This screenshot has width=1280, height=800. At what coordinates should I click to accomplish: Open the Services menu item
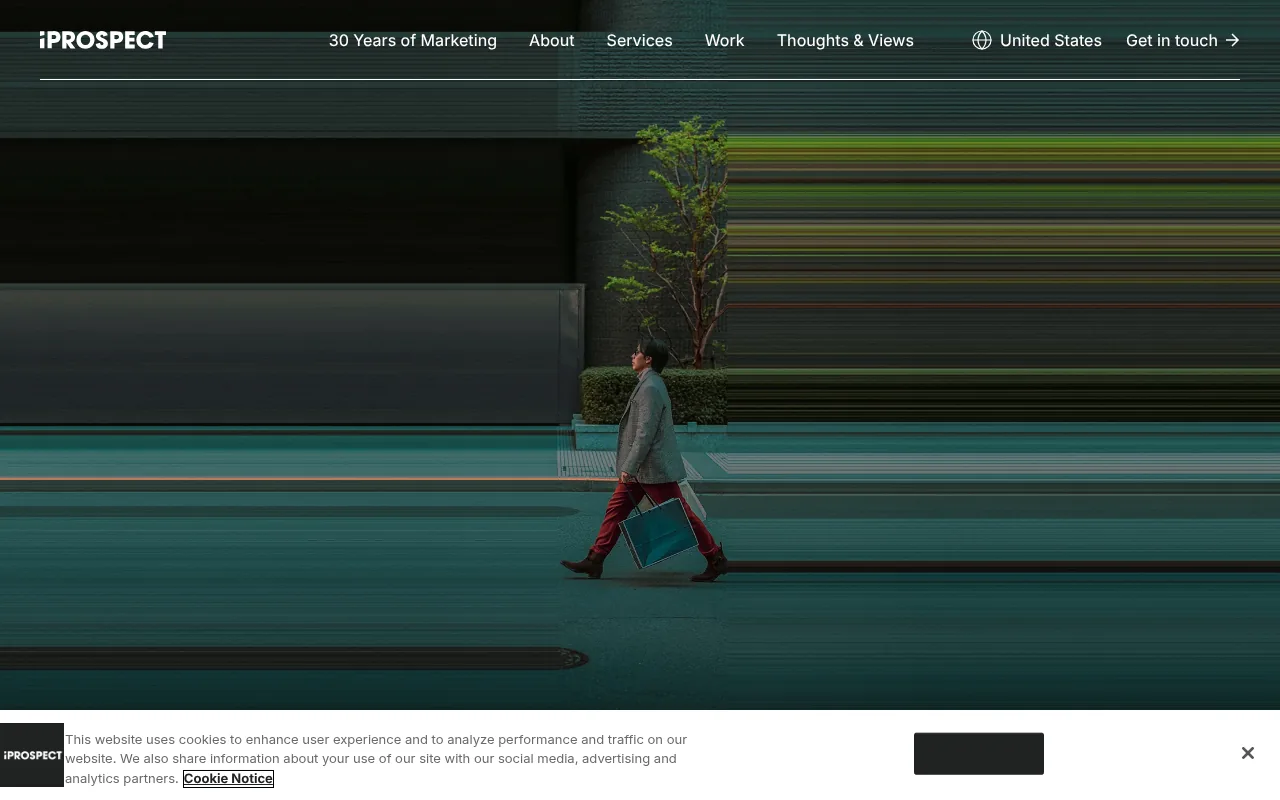tap(639, 40)
